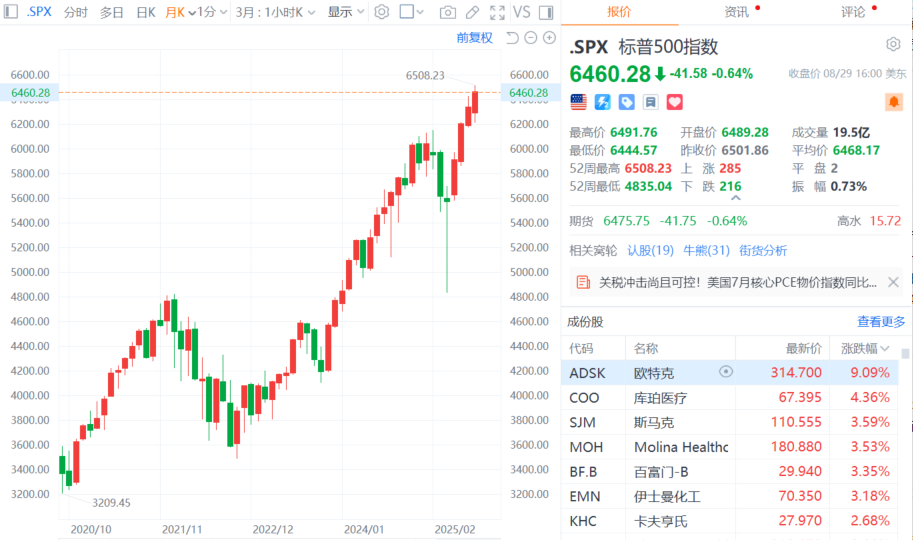Switch to the 报价 quote tab
The image size is (913, 540).
click(x=618, y=12)
